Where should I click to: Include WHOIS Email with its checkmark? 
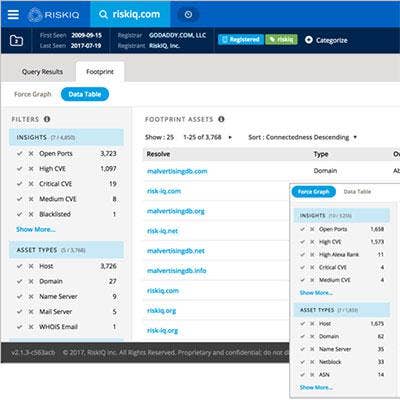(20, 327)
